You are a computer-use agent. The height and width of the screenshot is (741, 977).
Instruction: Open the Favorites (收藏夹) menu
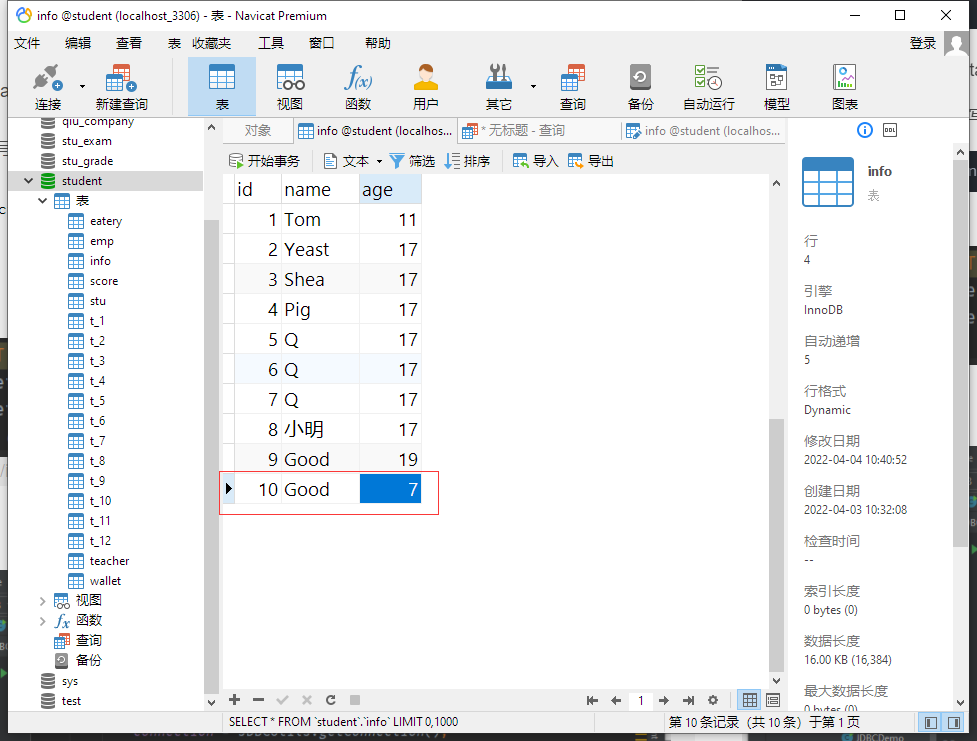(x=211, y=43)
